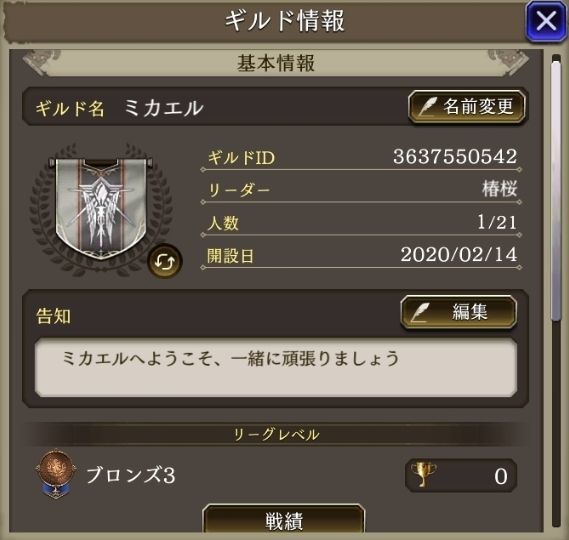Click the gold trophy points icon
Image resolution: width=569 pixels, height=540 pixels.
(x=423, y=474)
